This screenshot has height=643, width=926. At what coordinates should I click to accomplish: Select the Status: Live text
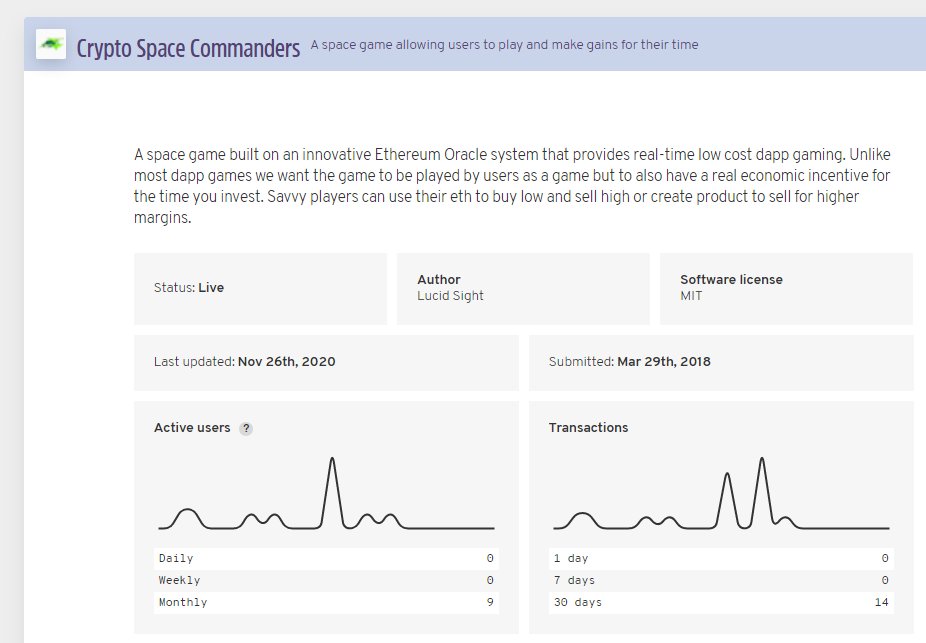(x=188, y=288)
